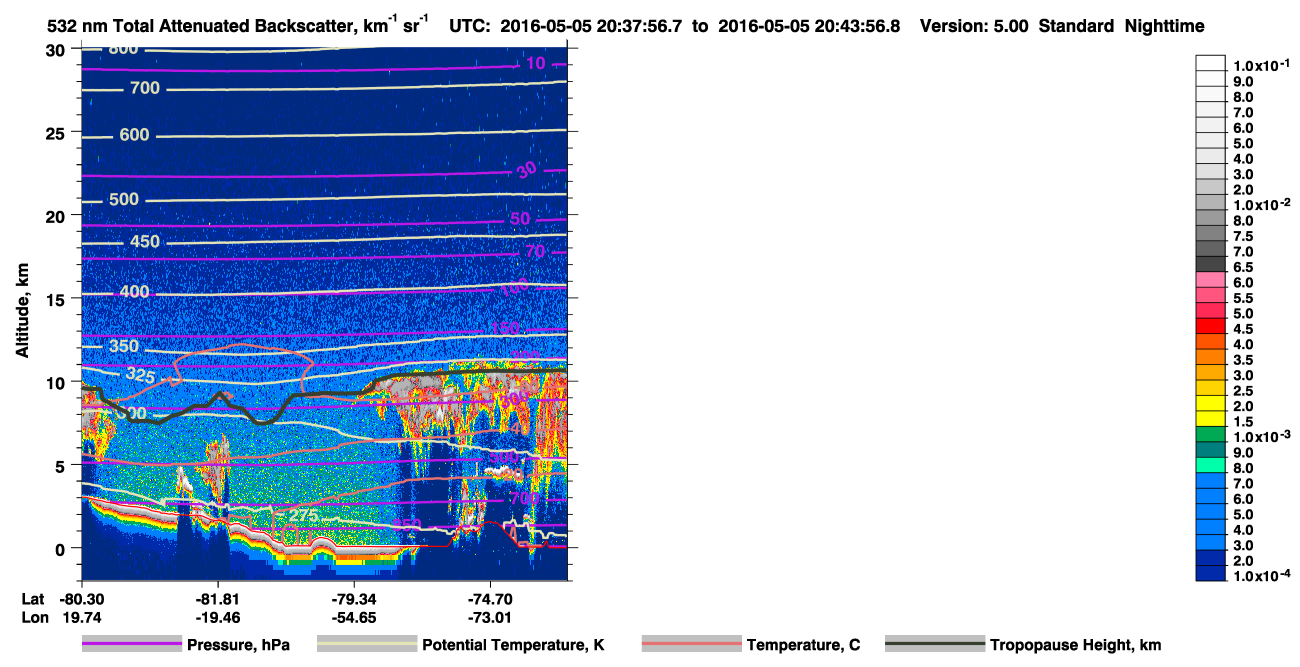
Task: Click the latitude value '-79.34'
Action: (354, 599)
